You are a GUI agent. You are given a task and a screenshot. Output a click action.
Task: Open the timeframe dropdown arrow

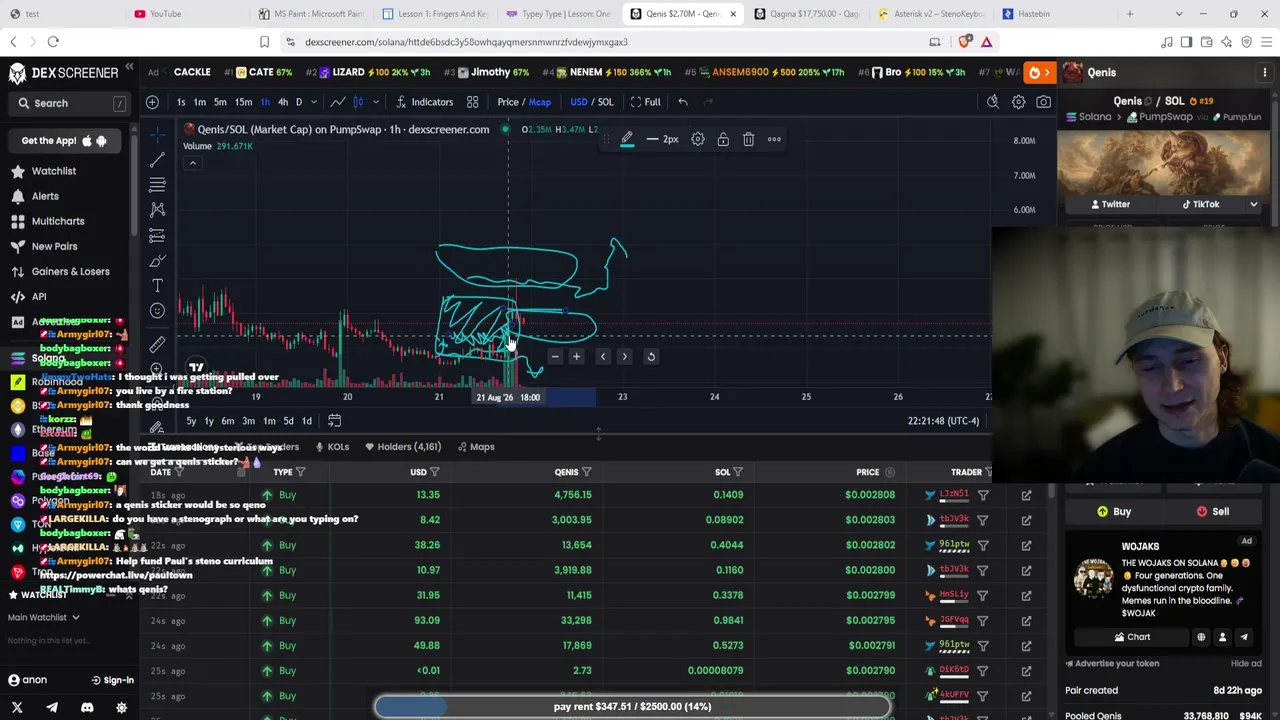pyautogui.click(x=314, y=102)
